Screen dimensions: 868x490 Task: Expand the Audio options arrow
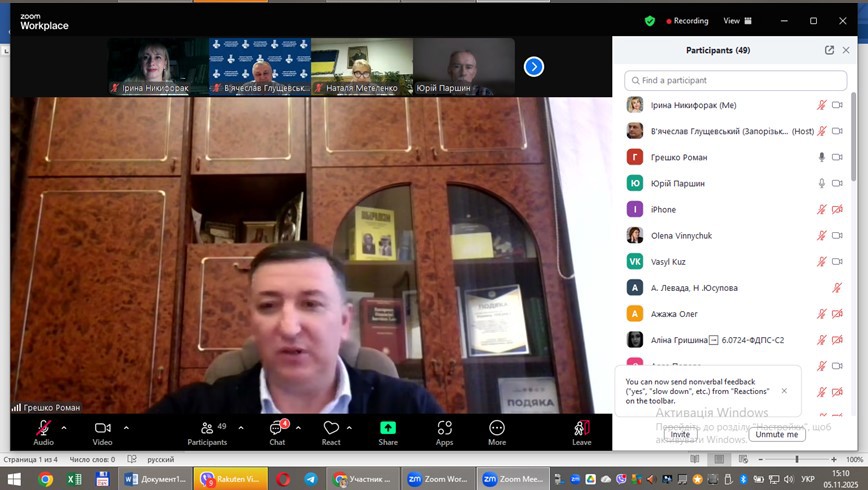[64, 427]
